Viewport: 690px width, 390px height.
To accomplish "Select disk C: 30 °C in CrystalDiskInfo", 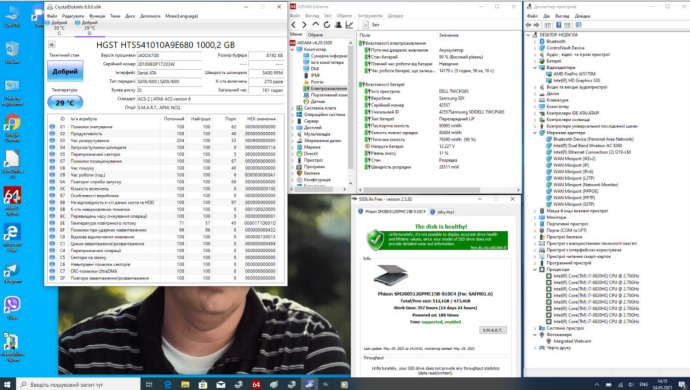I will (59, 27).
